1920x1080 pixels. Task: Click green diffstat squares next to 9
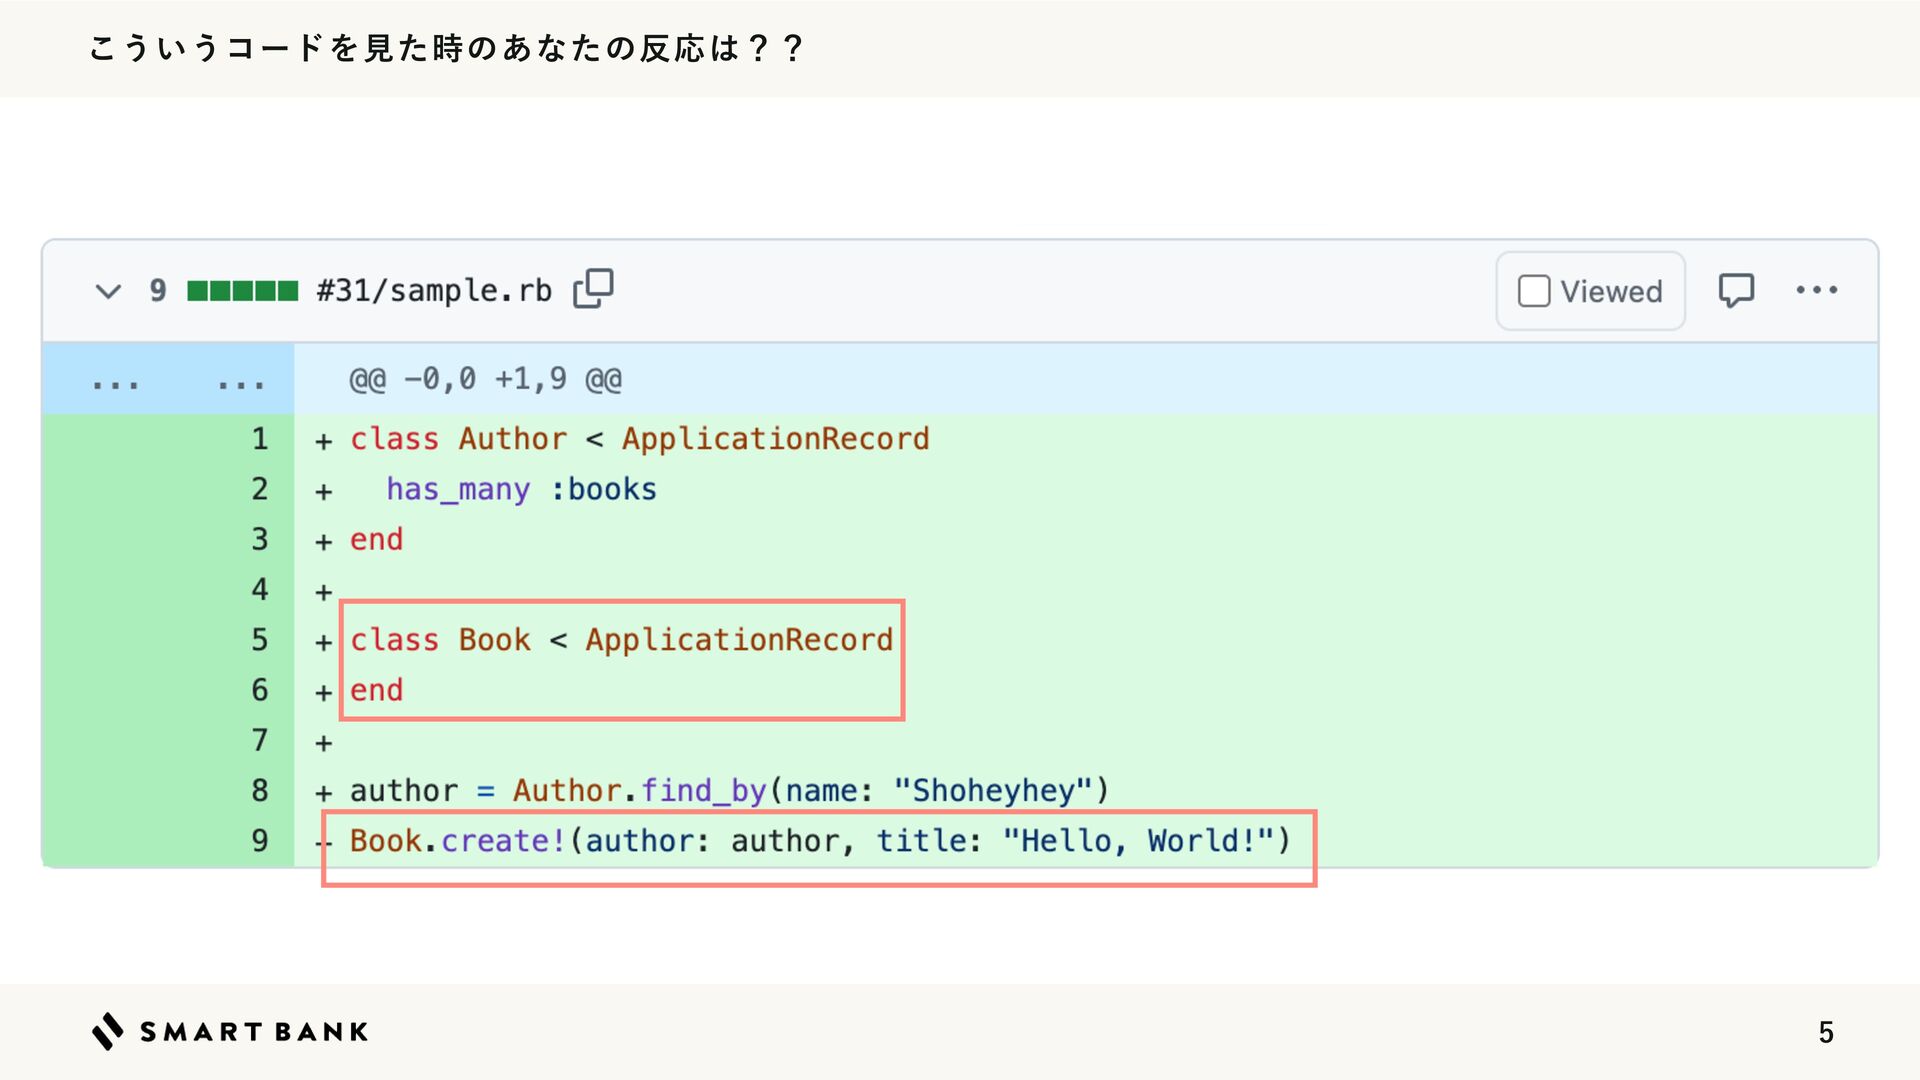pos(242,291)
